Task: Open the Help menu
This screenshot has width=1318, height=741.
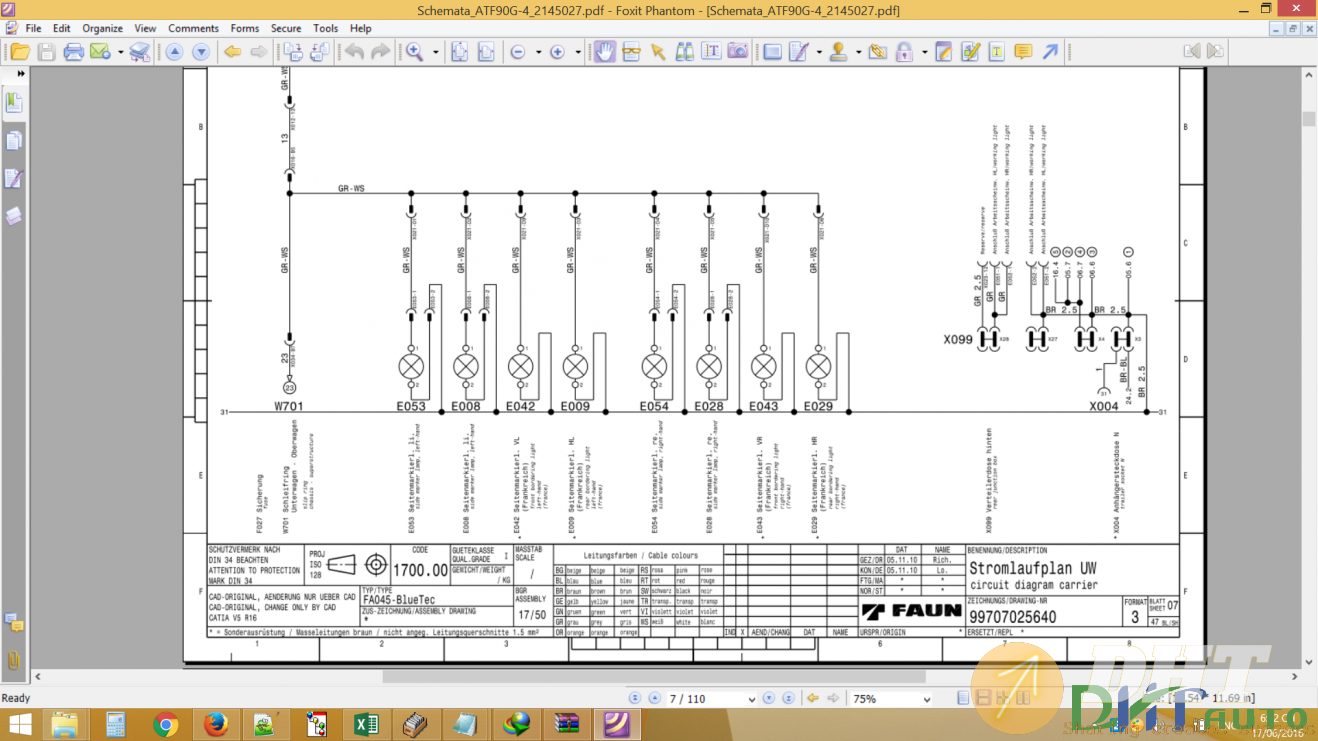Action: pos(361,28)
